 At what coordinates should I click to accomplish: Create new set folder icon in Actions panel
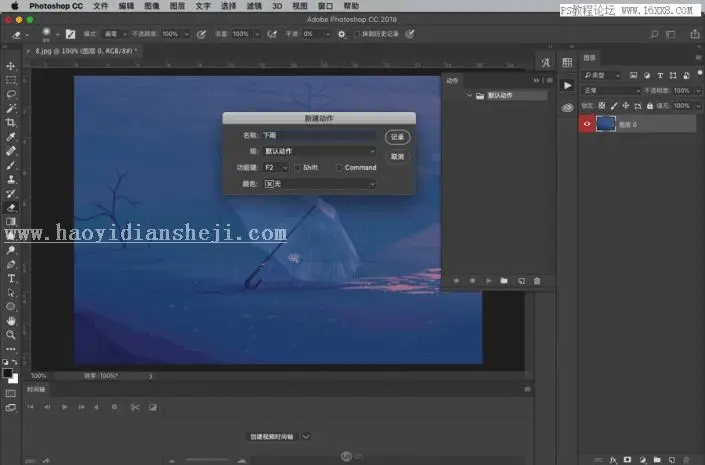point(504,281)
